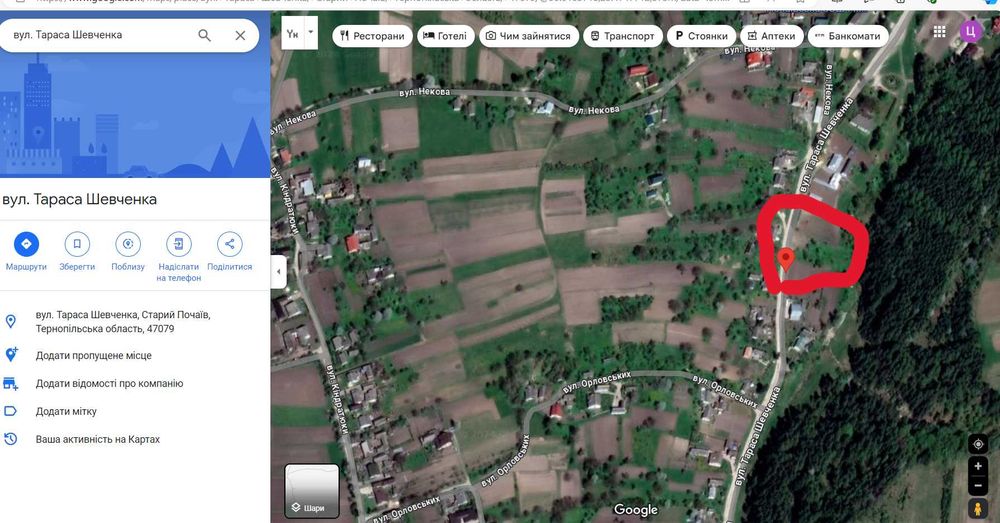Collapse the side panel arrow
1000x523 pixels.
(279, 272)
